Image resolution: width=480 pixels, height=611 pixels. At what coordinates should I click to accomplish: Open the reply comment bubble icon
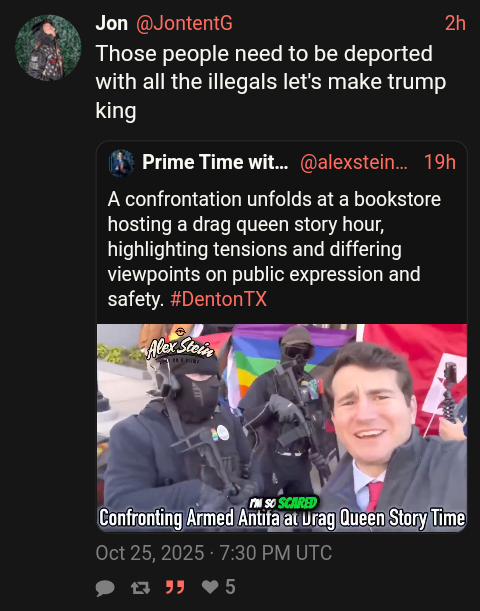pos(105,588)
